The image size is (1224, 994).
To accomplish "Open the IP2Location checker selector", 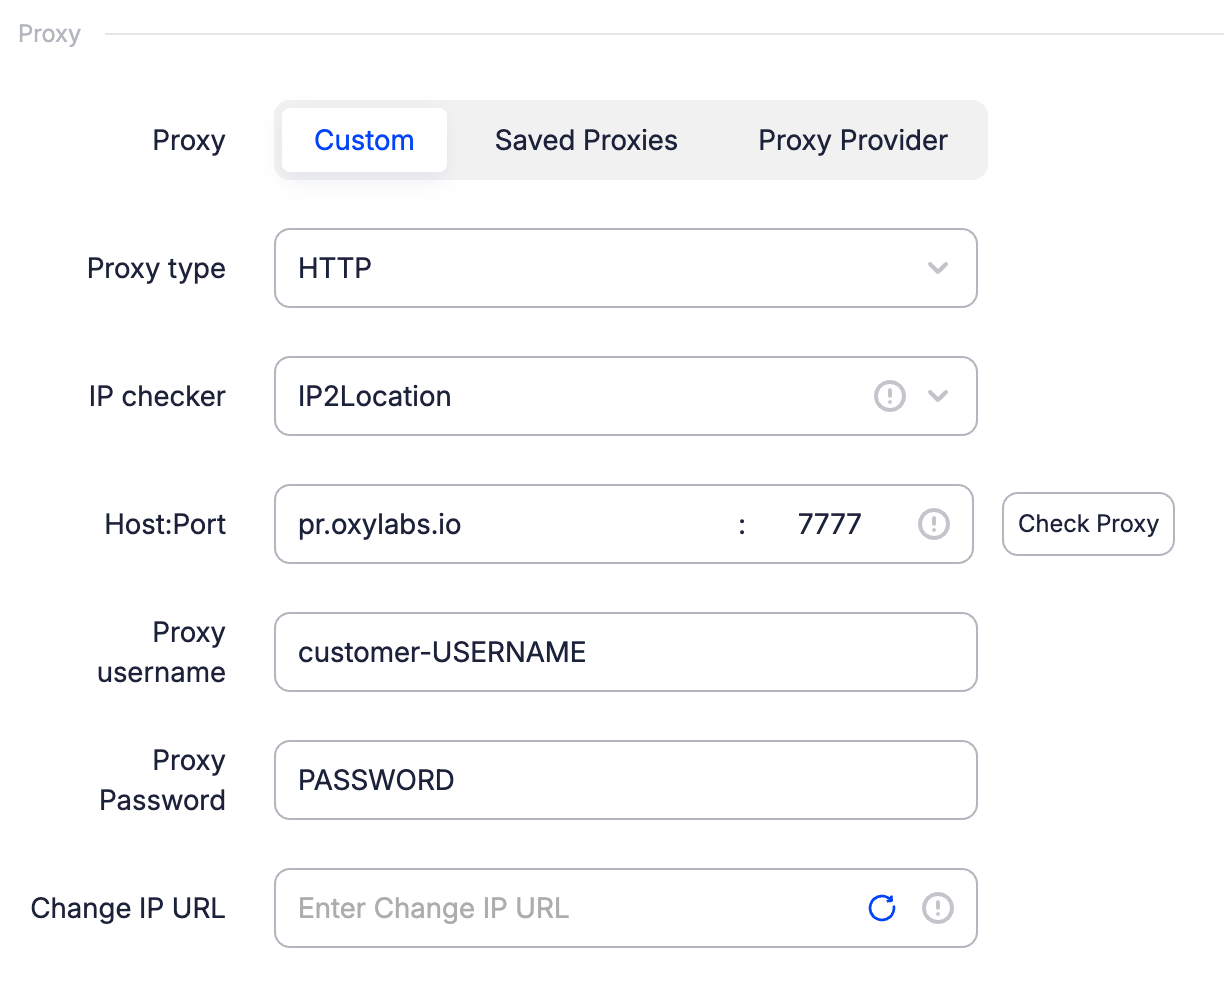I will (x=570, y=396).
